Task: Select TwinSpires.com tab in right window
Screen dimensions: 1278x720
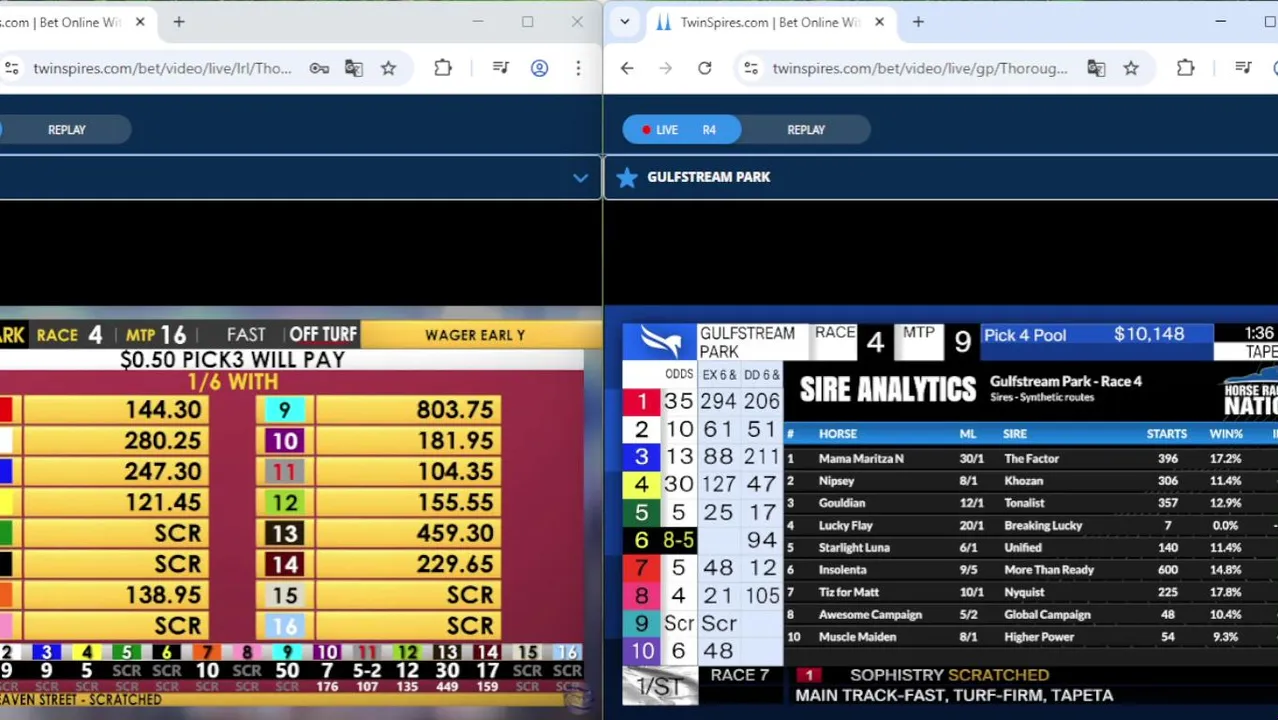Action: tap(770, 22)
